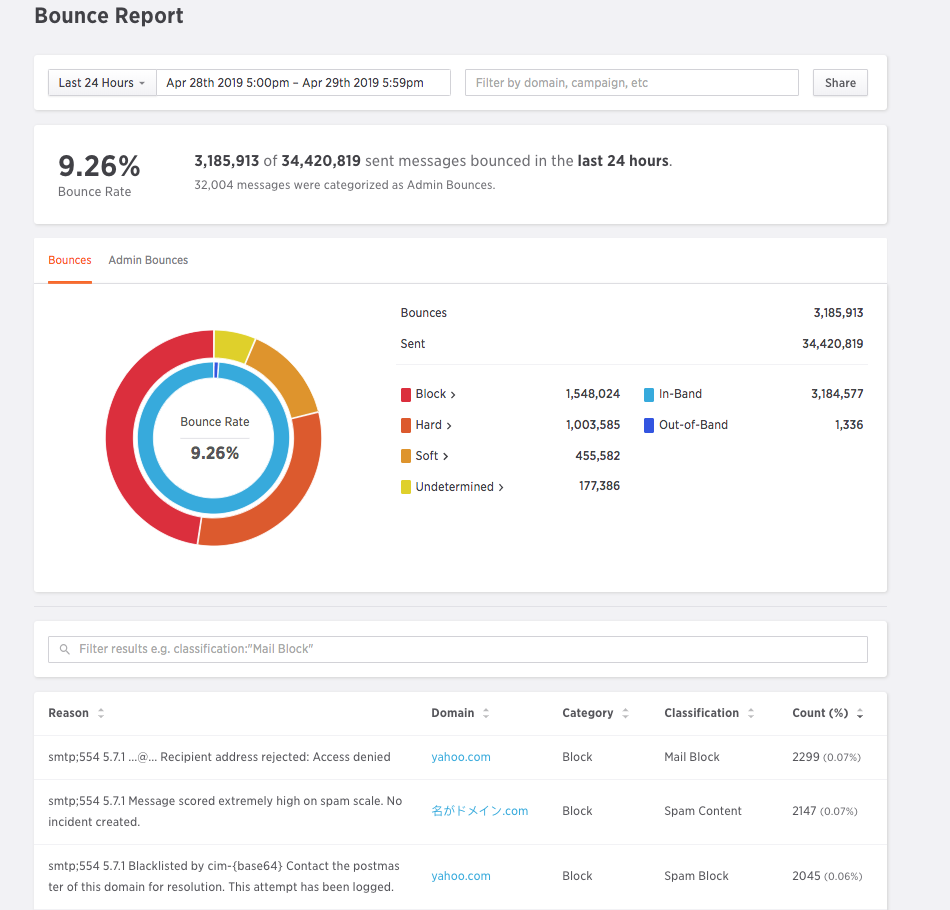Click the red Block color swatch in legend
Image resolution: width=950 pixels, height=910 pixels.
click(406, 395)
